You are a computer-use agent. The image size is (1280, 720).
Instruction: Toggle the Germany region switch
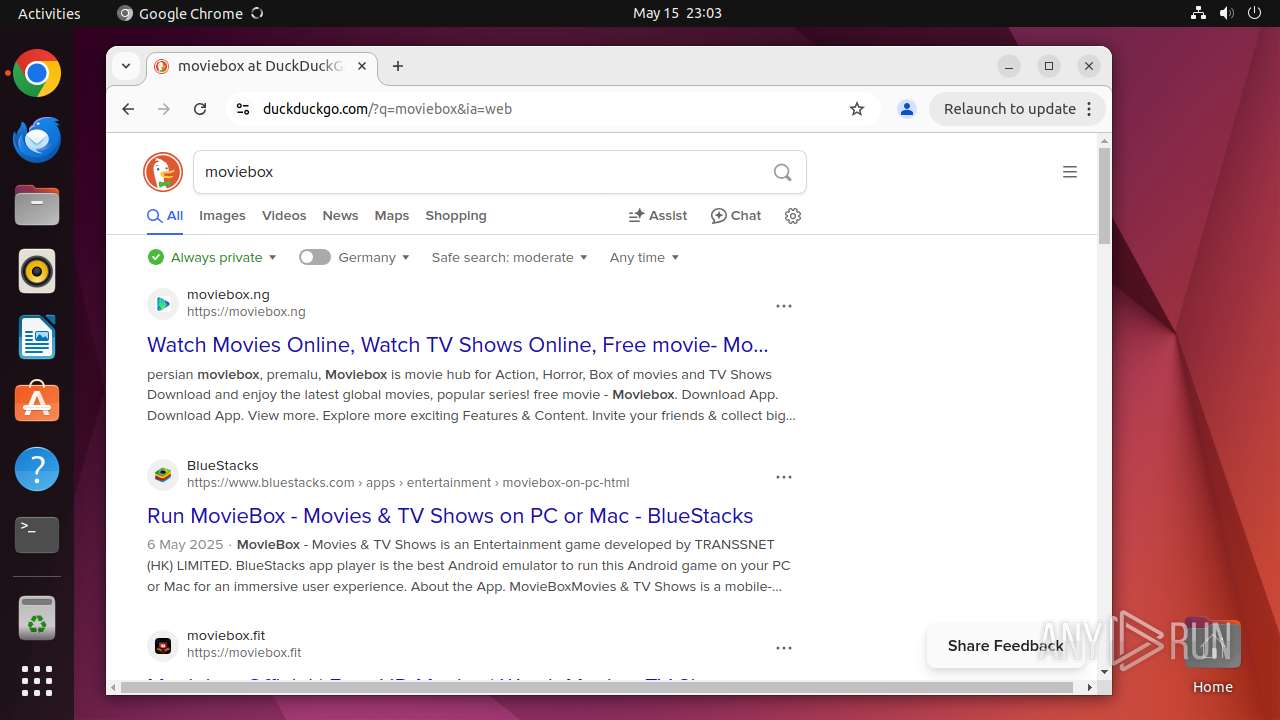pyautogui.click(x=314, y=257)
